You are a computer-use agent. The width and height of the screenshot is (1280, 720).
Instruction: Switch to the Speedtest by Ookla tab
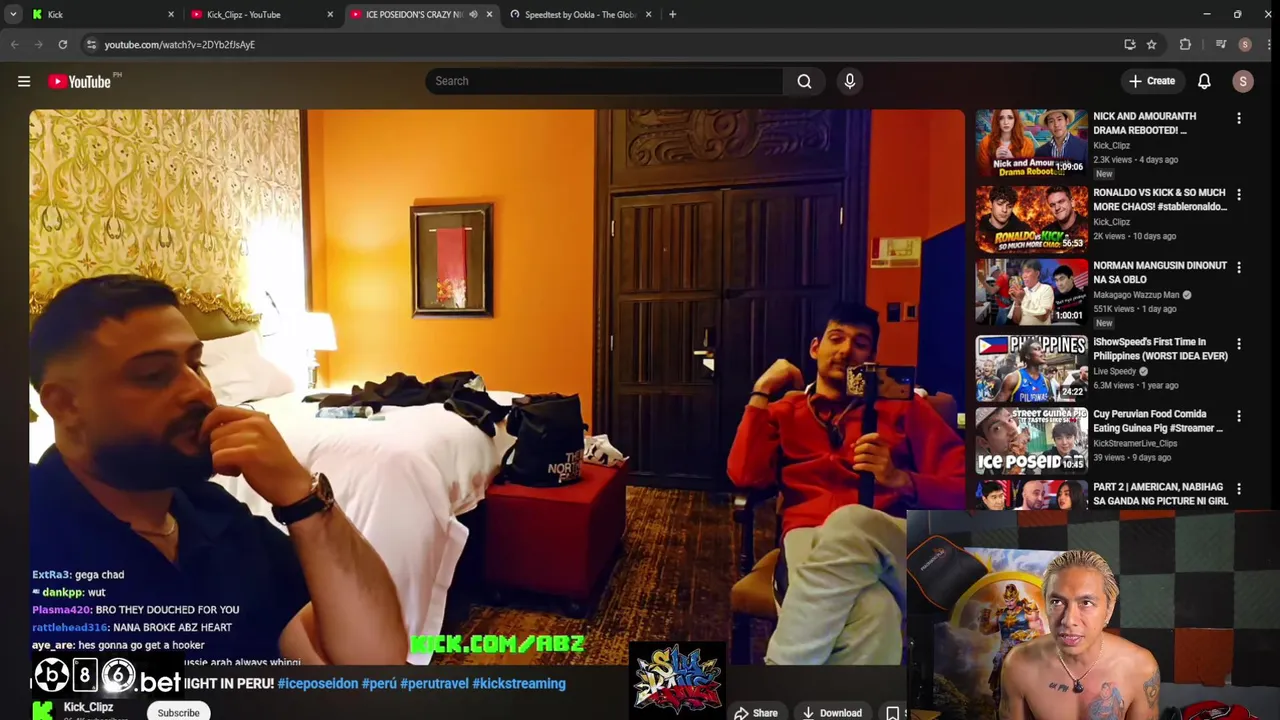point(580,14)
